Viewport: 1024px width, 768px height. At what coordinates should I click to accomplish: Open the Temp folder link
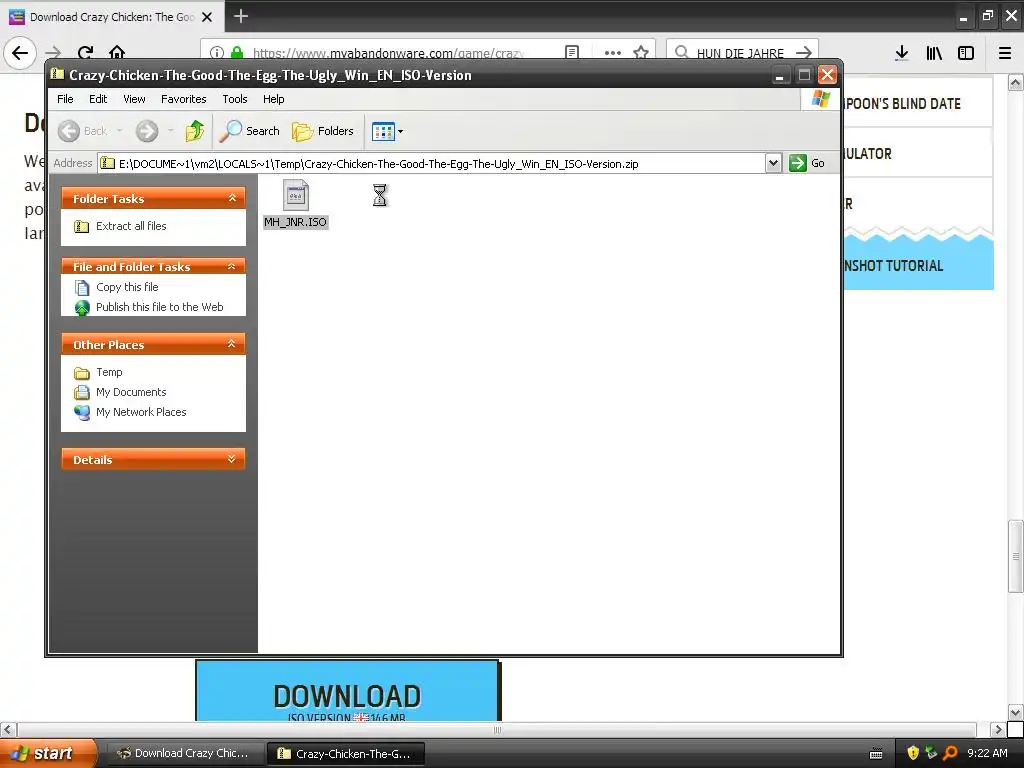click(x=109, y=372)
